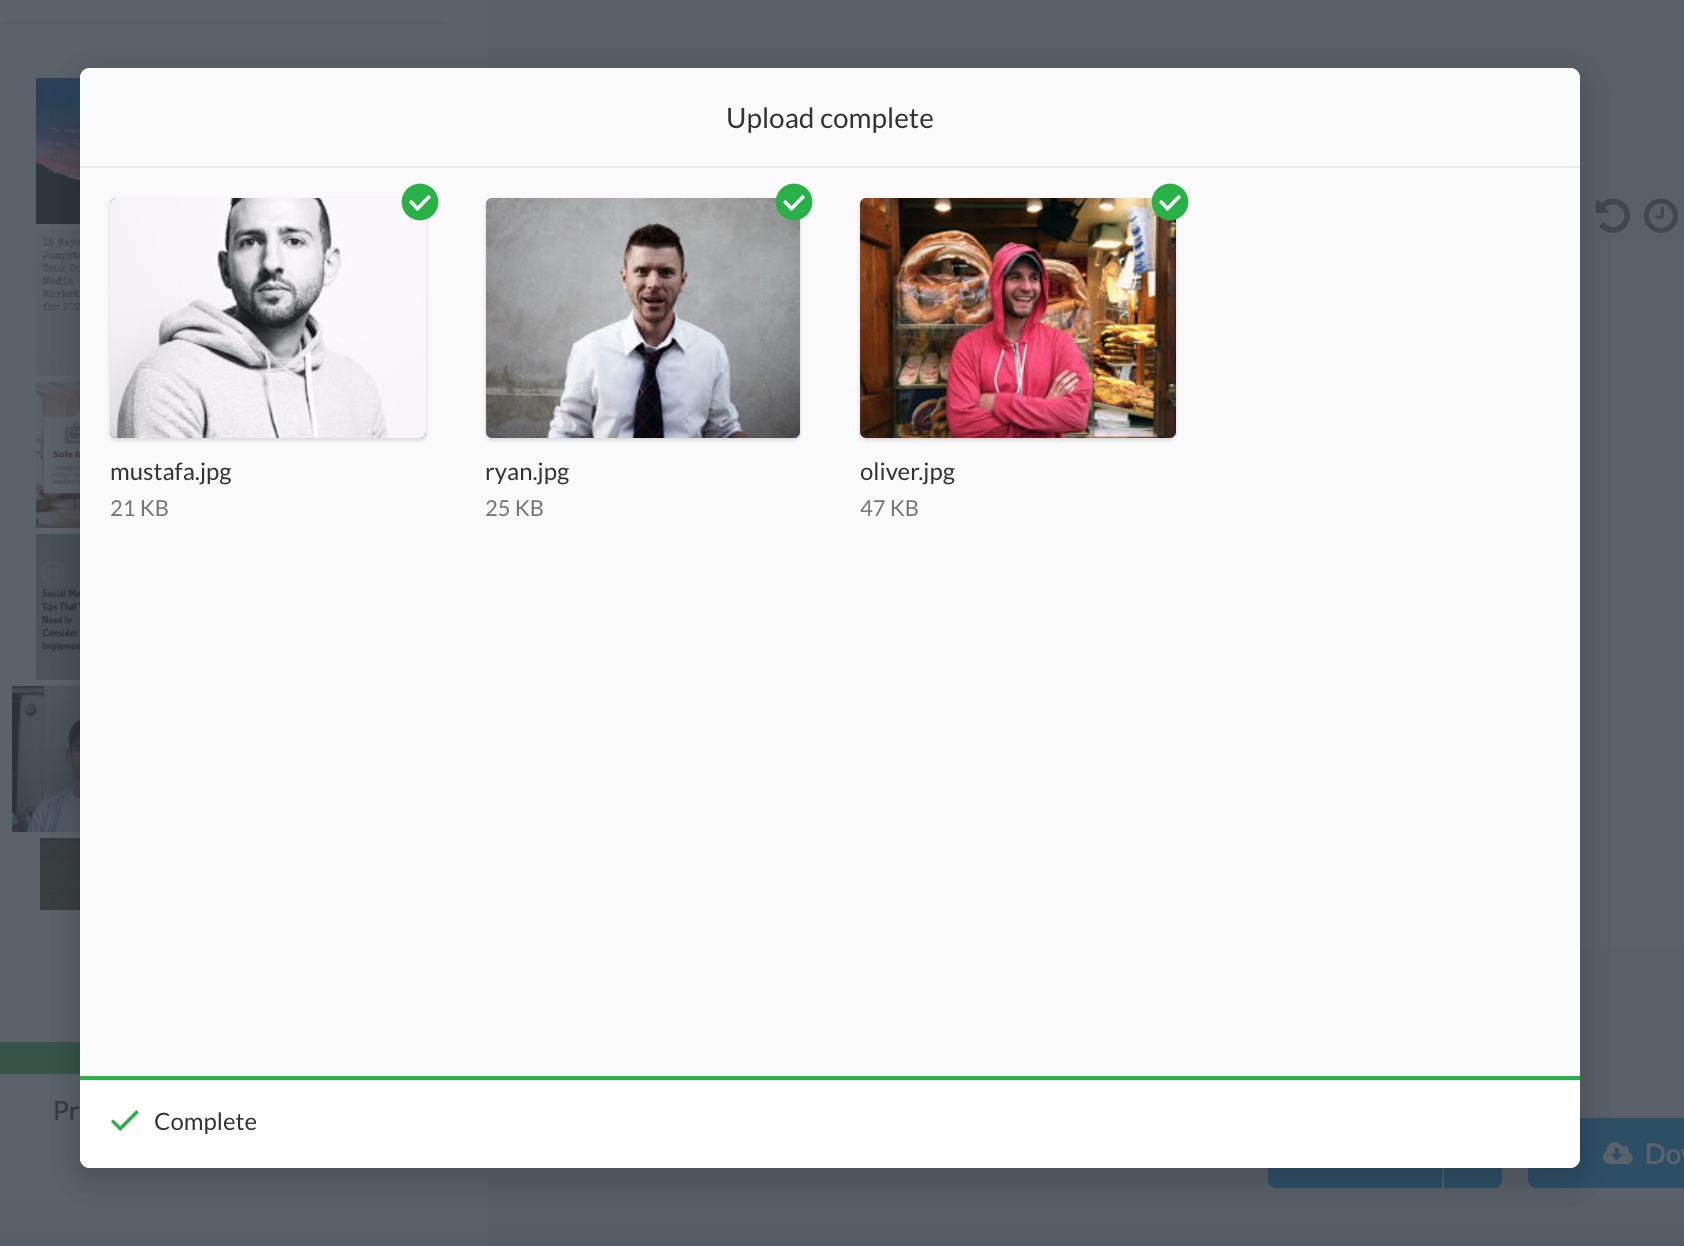Click the undo arrow icon
The width and height of the screenshot is (1684, 1246).
[x=1615, y=213]
